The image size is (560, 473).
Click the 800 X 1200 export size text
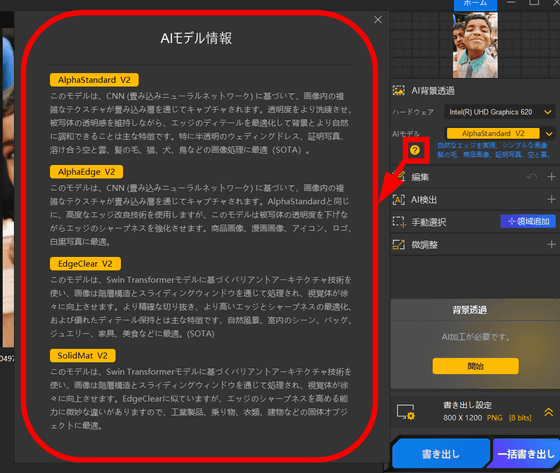(462, 418)
